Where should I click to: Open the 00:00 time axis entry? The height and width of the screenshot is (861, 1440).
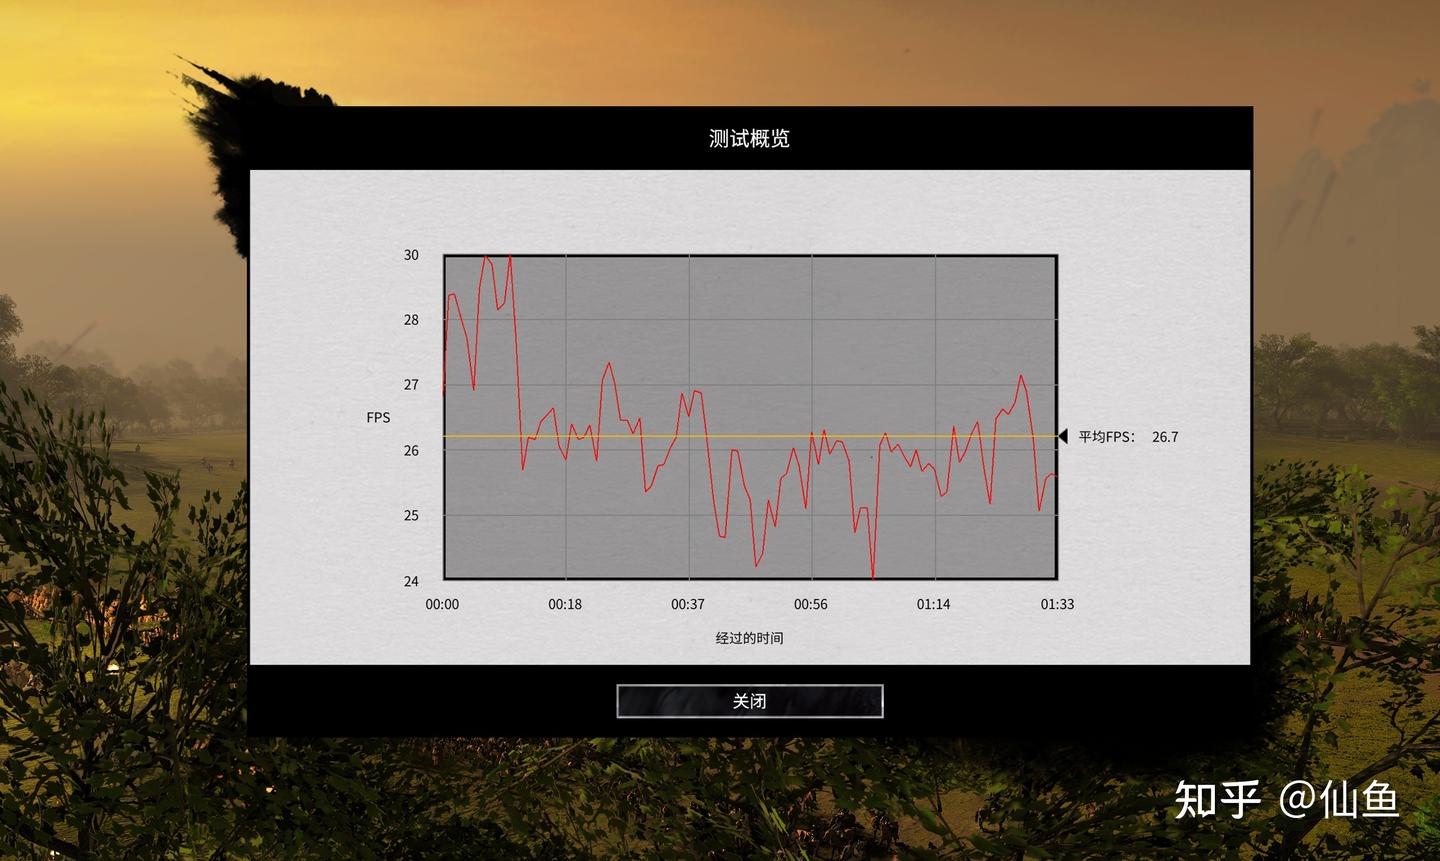[x=442, y=604]
